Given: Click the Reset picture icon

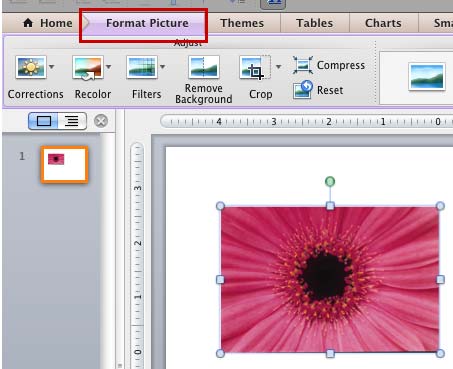Looking at the screenshot, I should point(303,89).
